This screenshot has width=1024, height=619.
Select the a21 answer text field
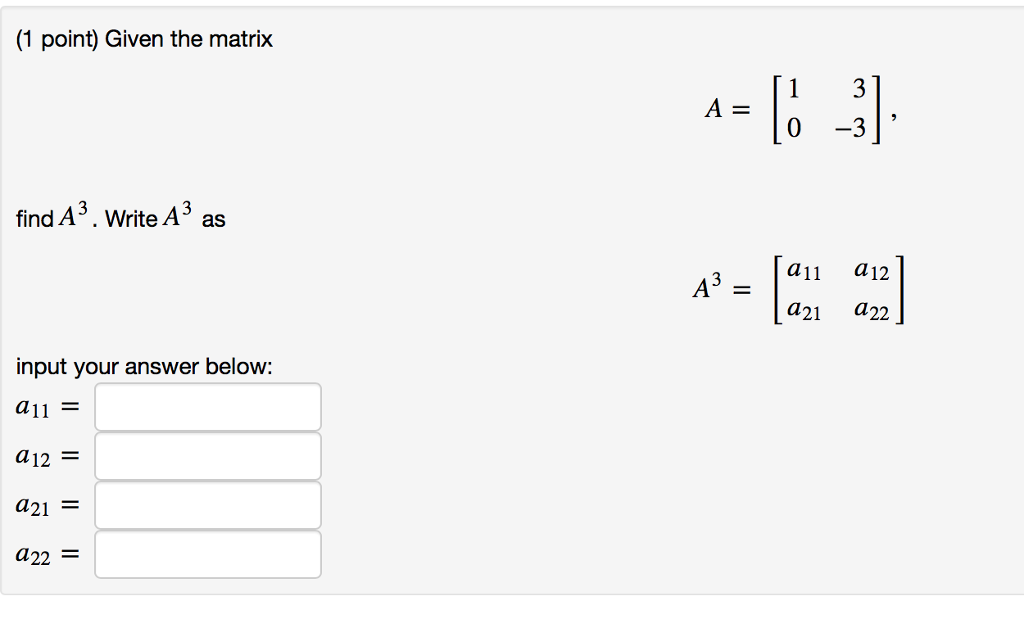208,505
